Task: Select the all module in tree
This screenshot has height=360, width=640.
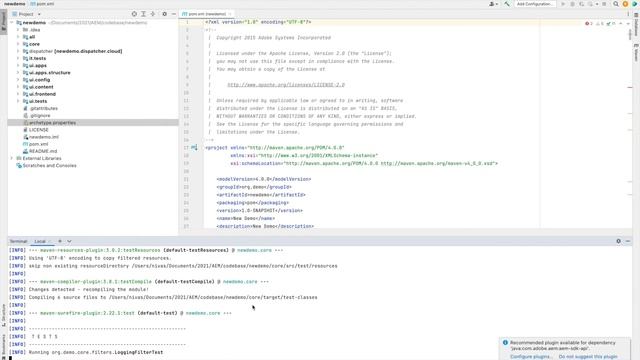Action: [x=32, y=37]
